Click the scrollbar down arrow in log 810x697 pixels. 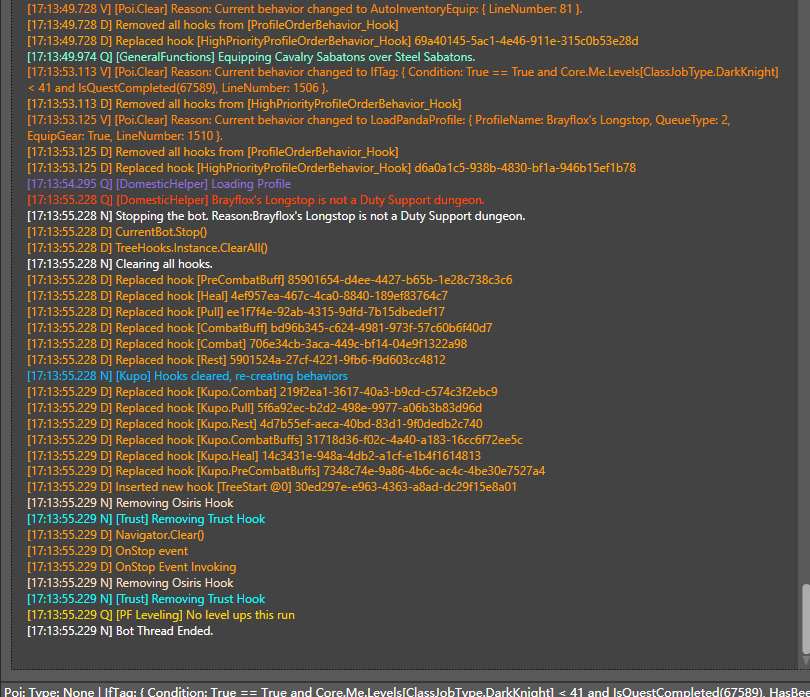pos(804,660)
